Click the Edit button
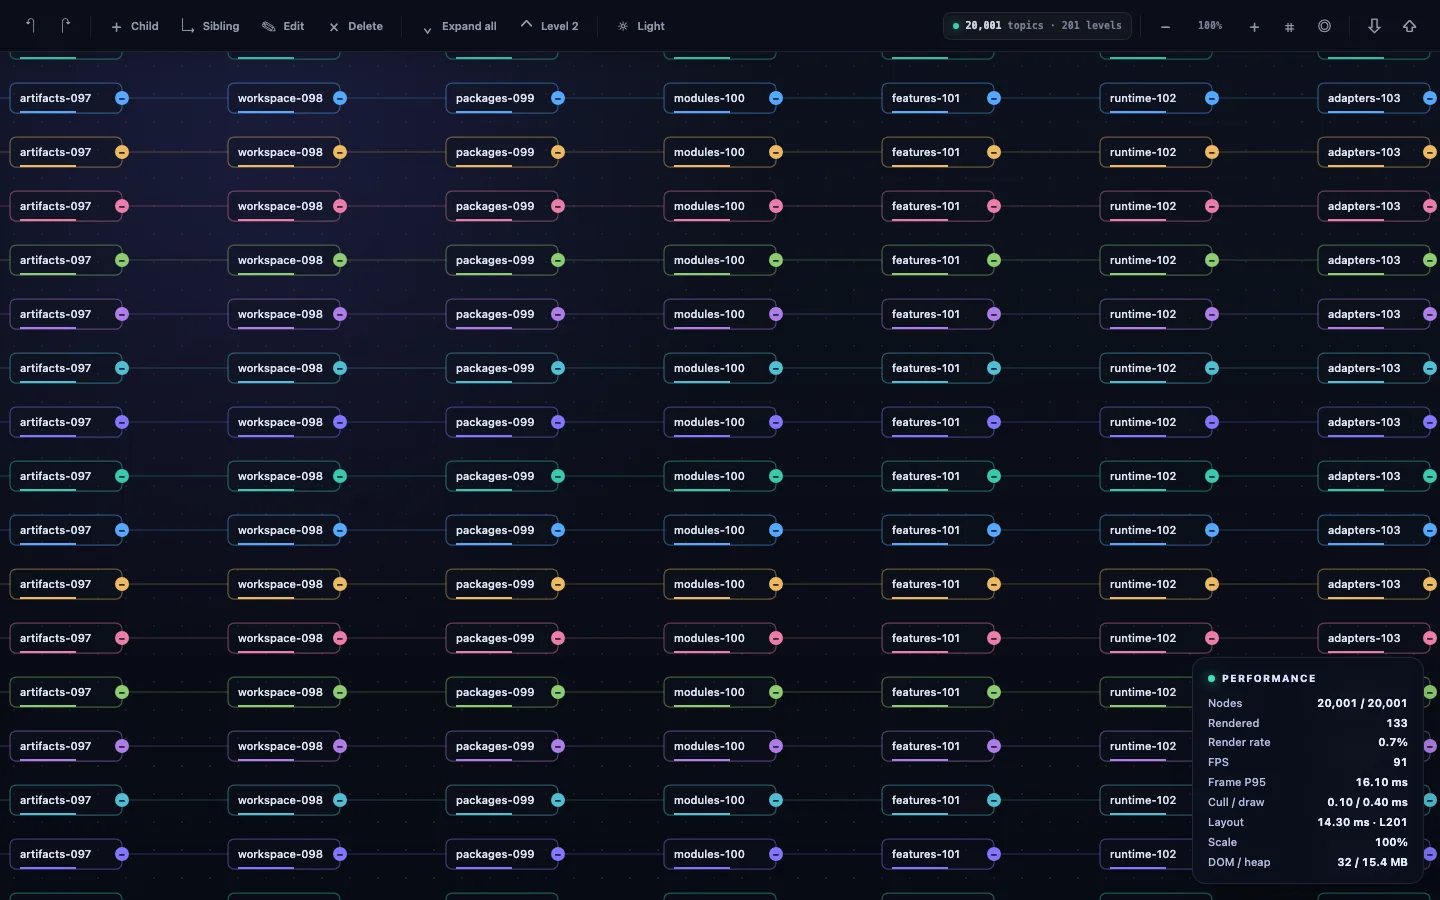 click(x=283, y=26)
